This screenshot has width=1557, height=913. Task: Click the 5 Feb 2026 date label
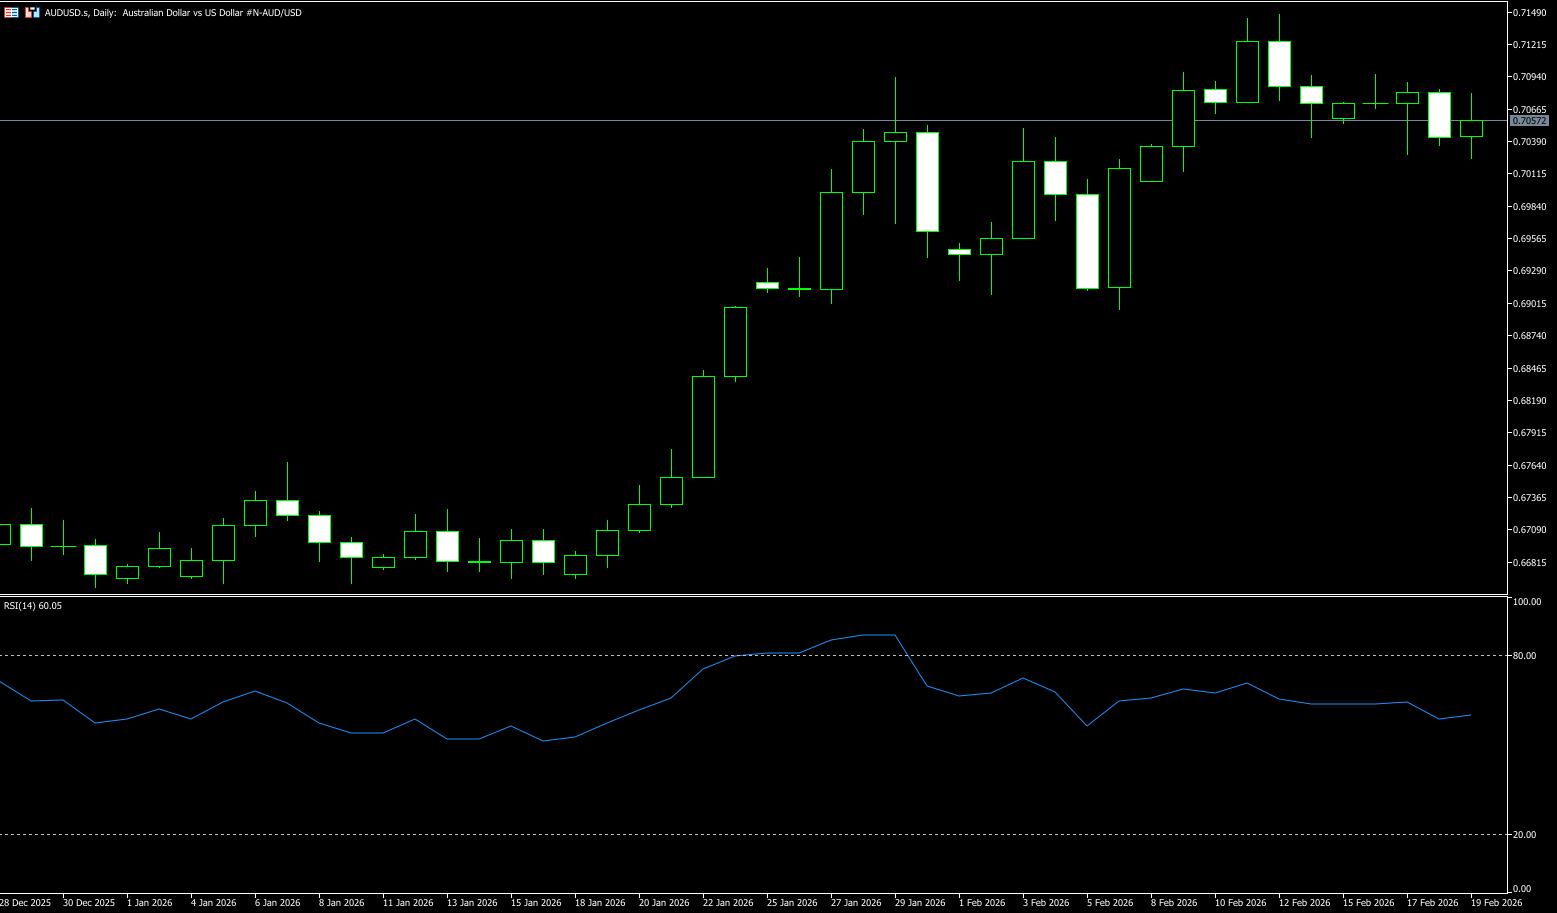click(x=1109, y=902)
